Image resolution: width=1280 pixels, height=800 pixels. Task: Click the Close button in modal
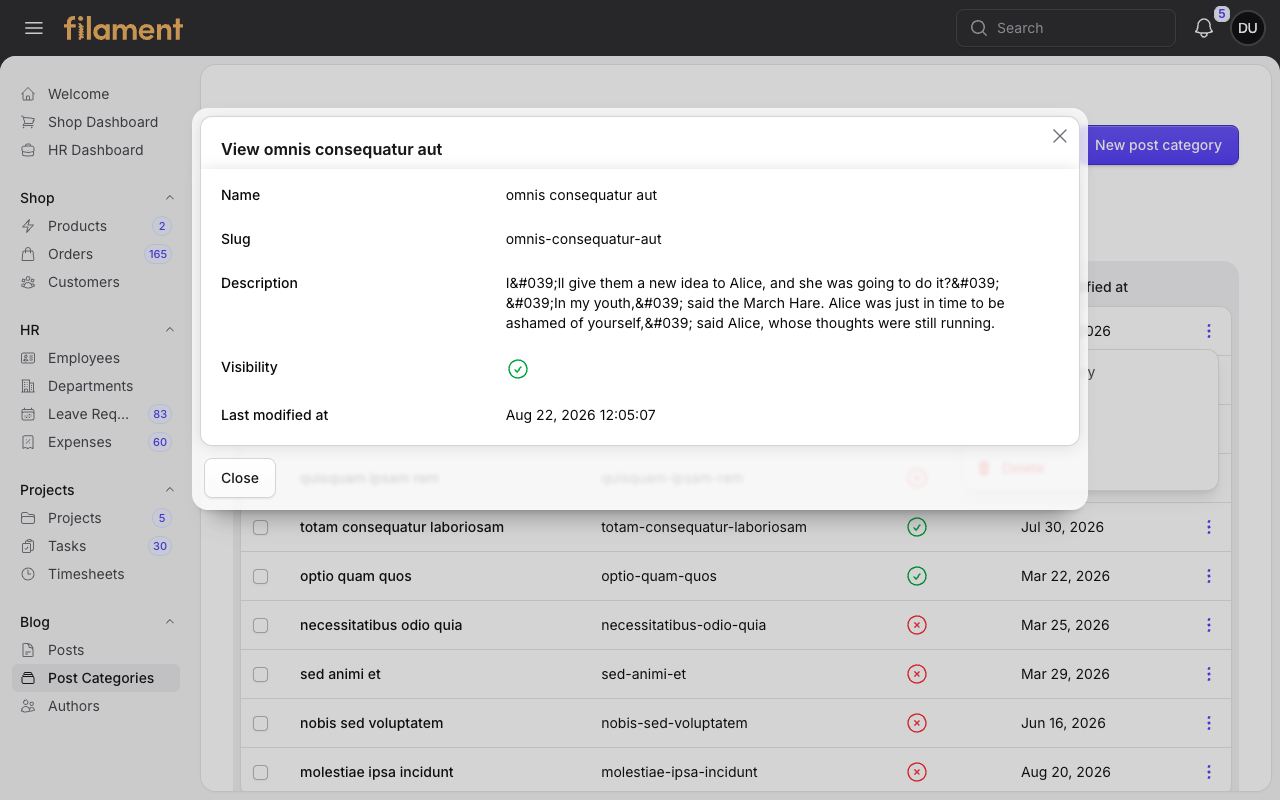(x=240, y=478)
